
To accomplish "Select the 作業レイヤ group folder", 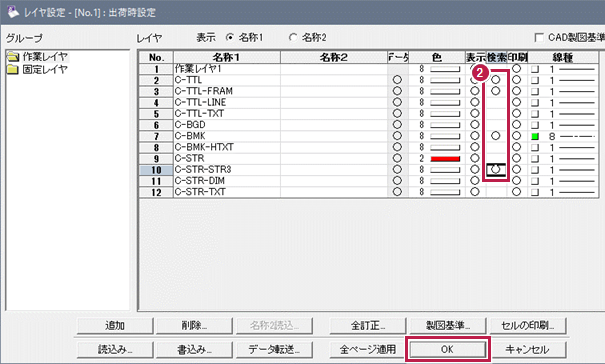I will click(x=38, y=57).
